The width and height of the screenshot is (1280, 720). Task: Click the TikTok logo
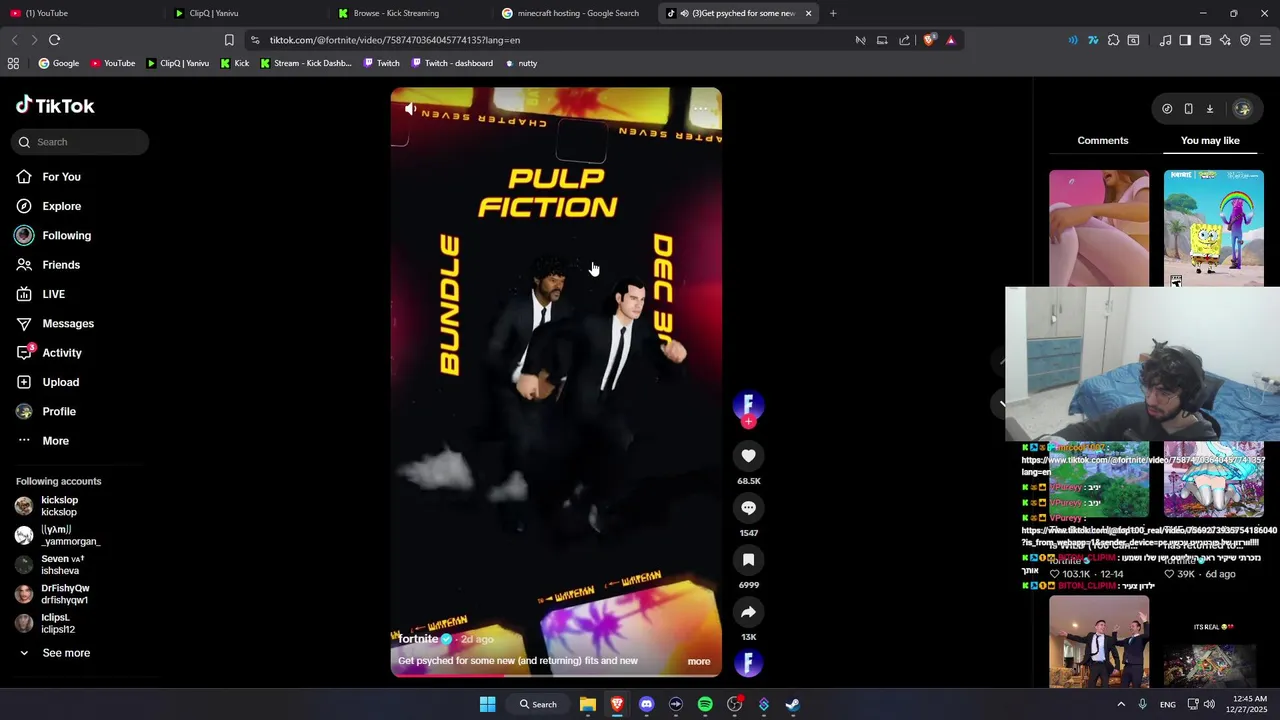pyautogui.click(x=55, y=105)
